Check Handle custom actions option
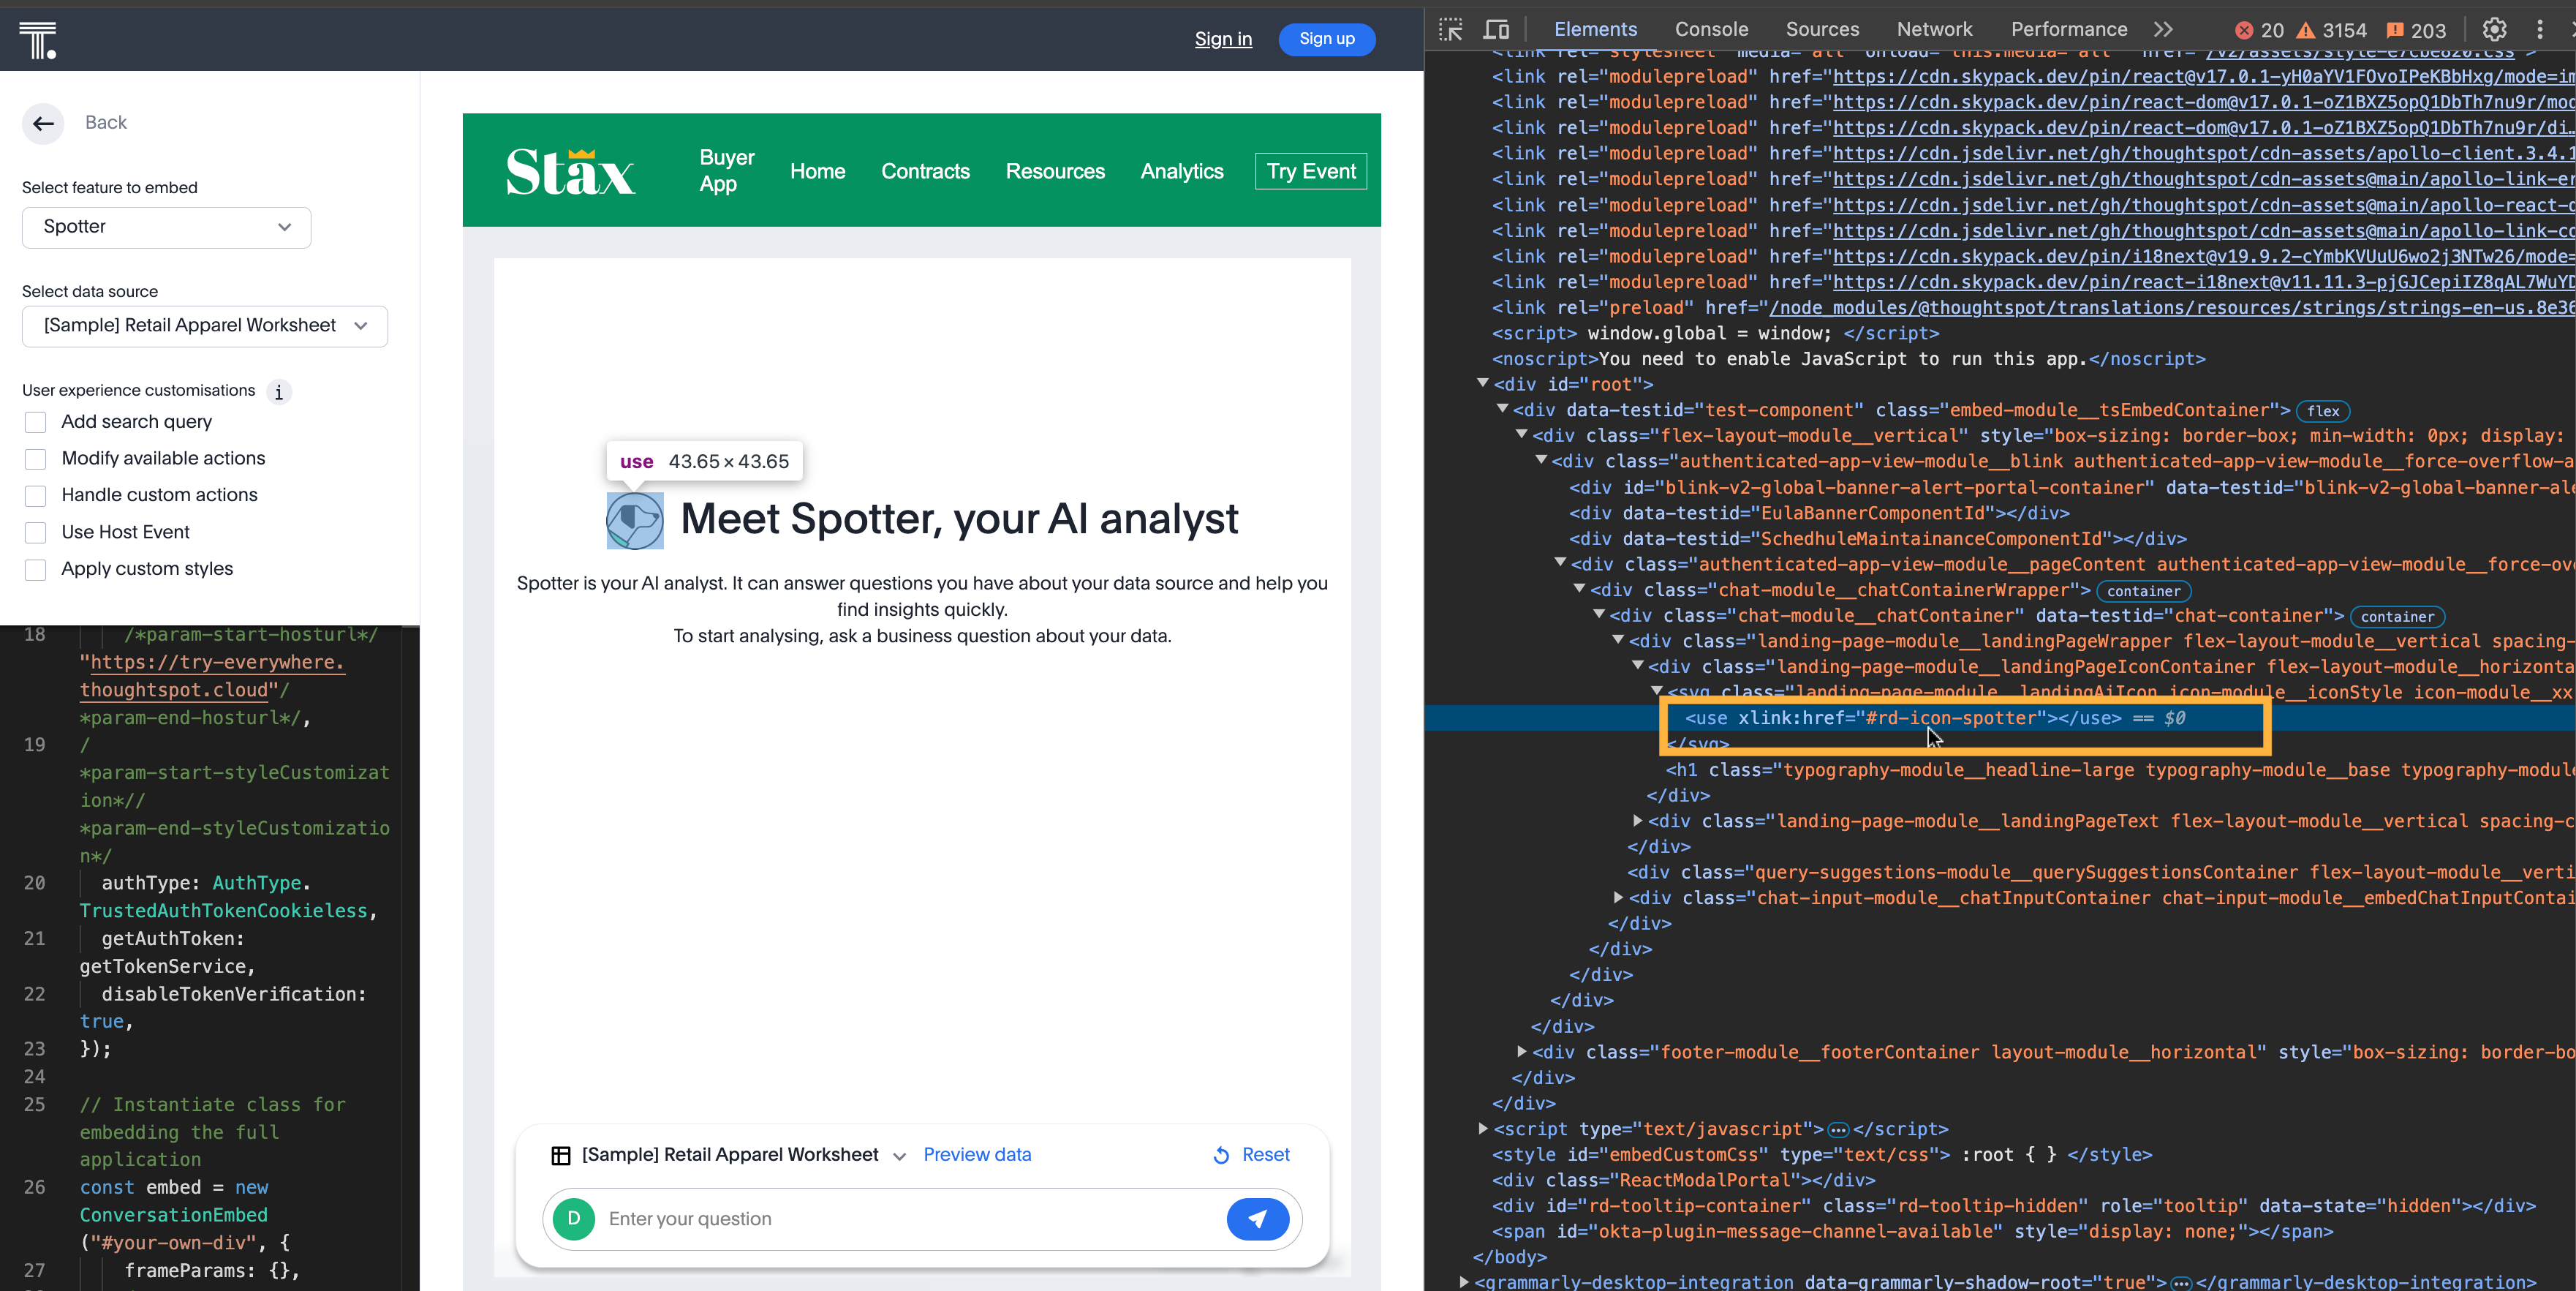2576x1291 pixels. (35, 496)
